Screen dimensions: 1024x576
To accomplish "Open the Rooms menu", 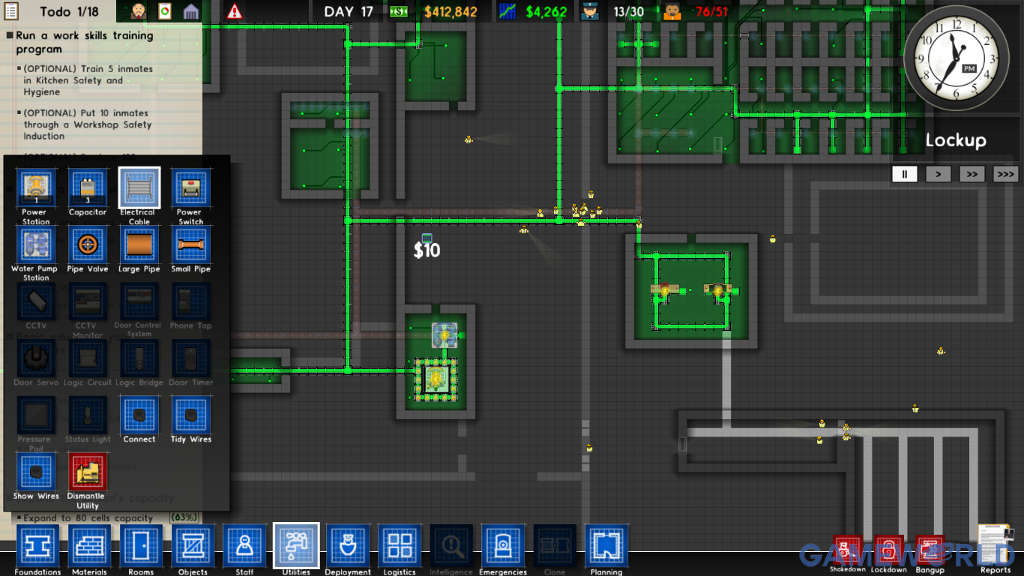I will pyautogui.click(x=141, y=546).
